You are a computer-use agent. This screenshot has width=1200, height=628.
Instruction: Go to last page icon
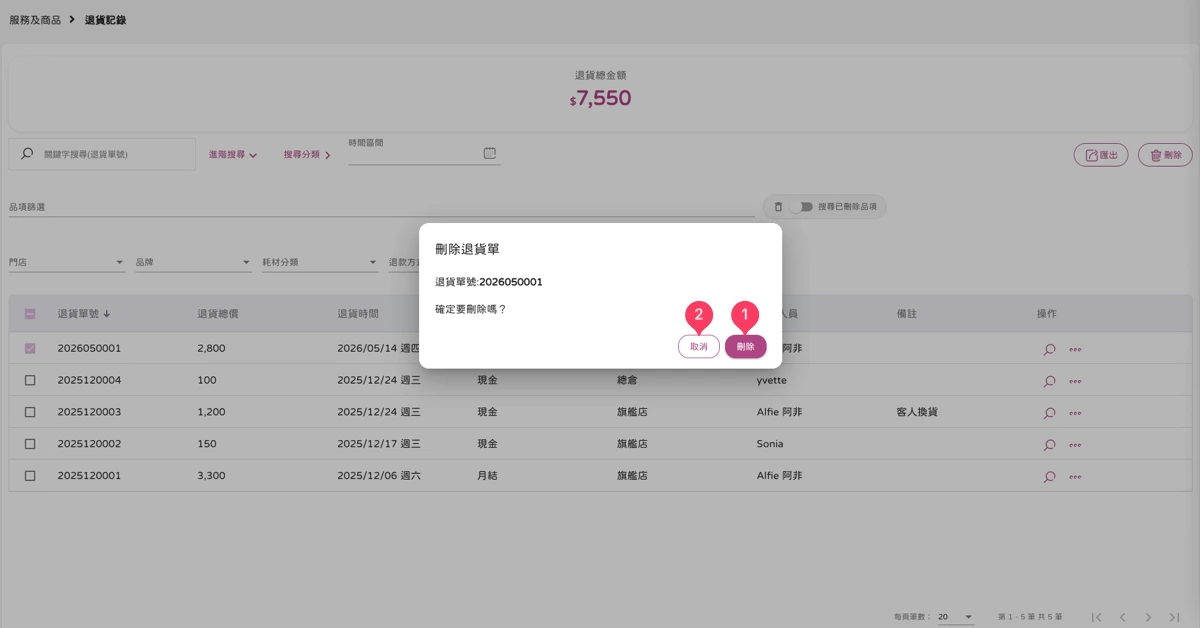1175,617
